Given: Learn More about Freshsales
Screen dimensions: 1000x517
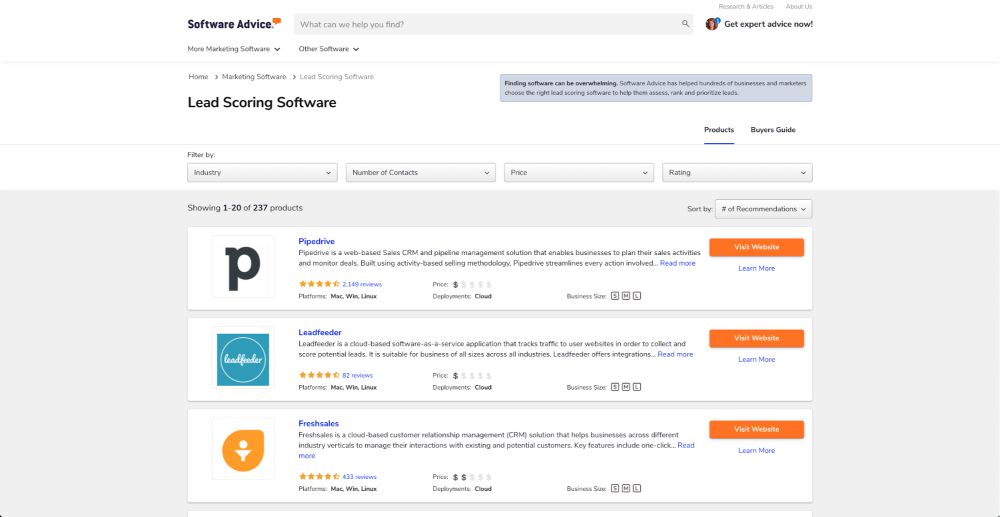Looking at the screenshot, I should (756, 451).
